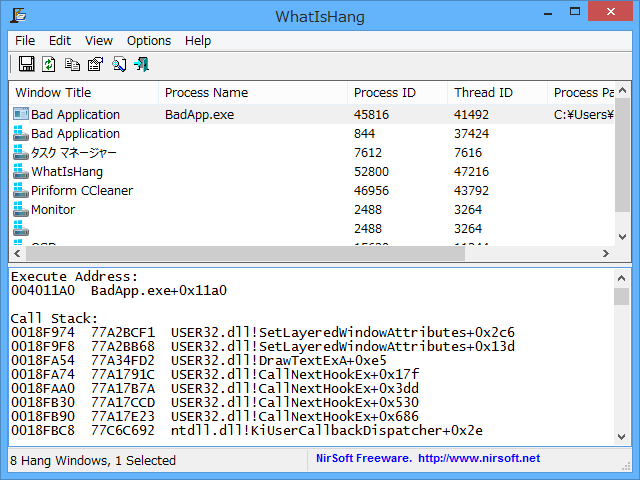This screenshot has width=640, height=480.
Task: Click icon beside WhatIsHang list row
Action: [21, 171]
